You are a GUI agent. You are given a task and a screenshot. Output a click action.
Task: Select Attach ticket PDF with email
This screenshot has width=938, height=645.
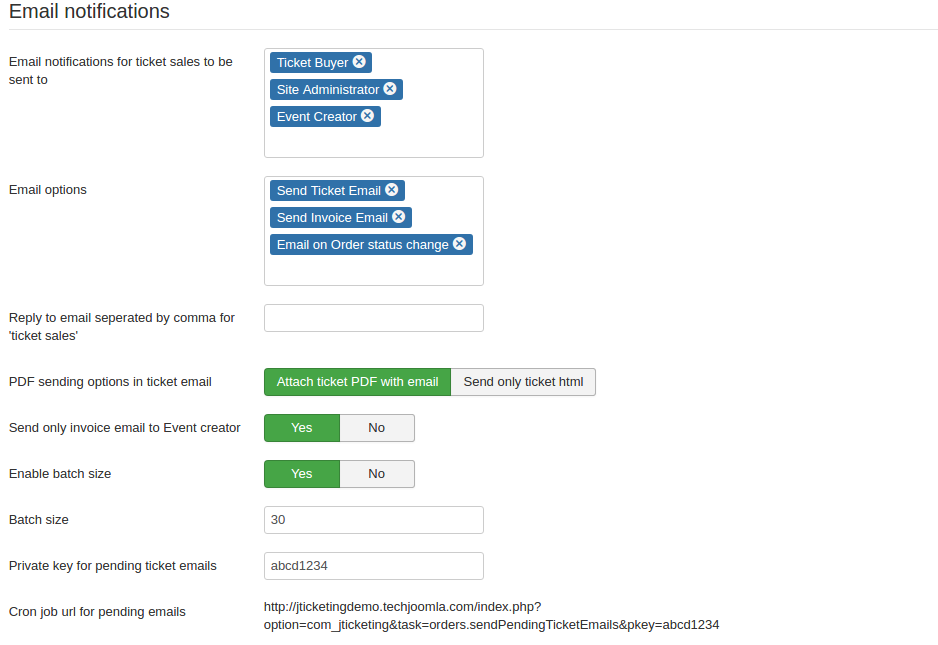point(357,382)
